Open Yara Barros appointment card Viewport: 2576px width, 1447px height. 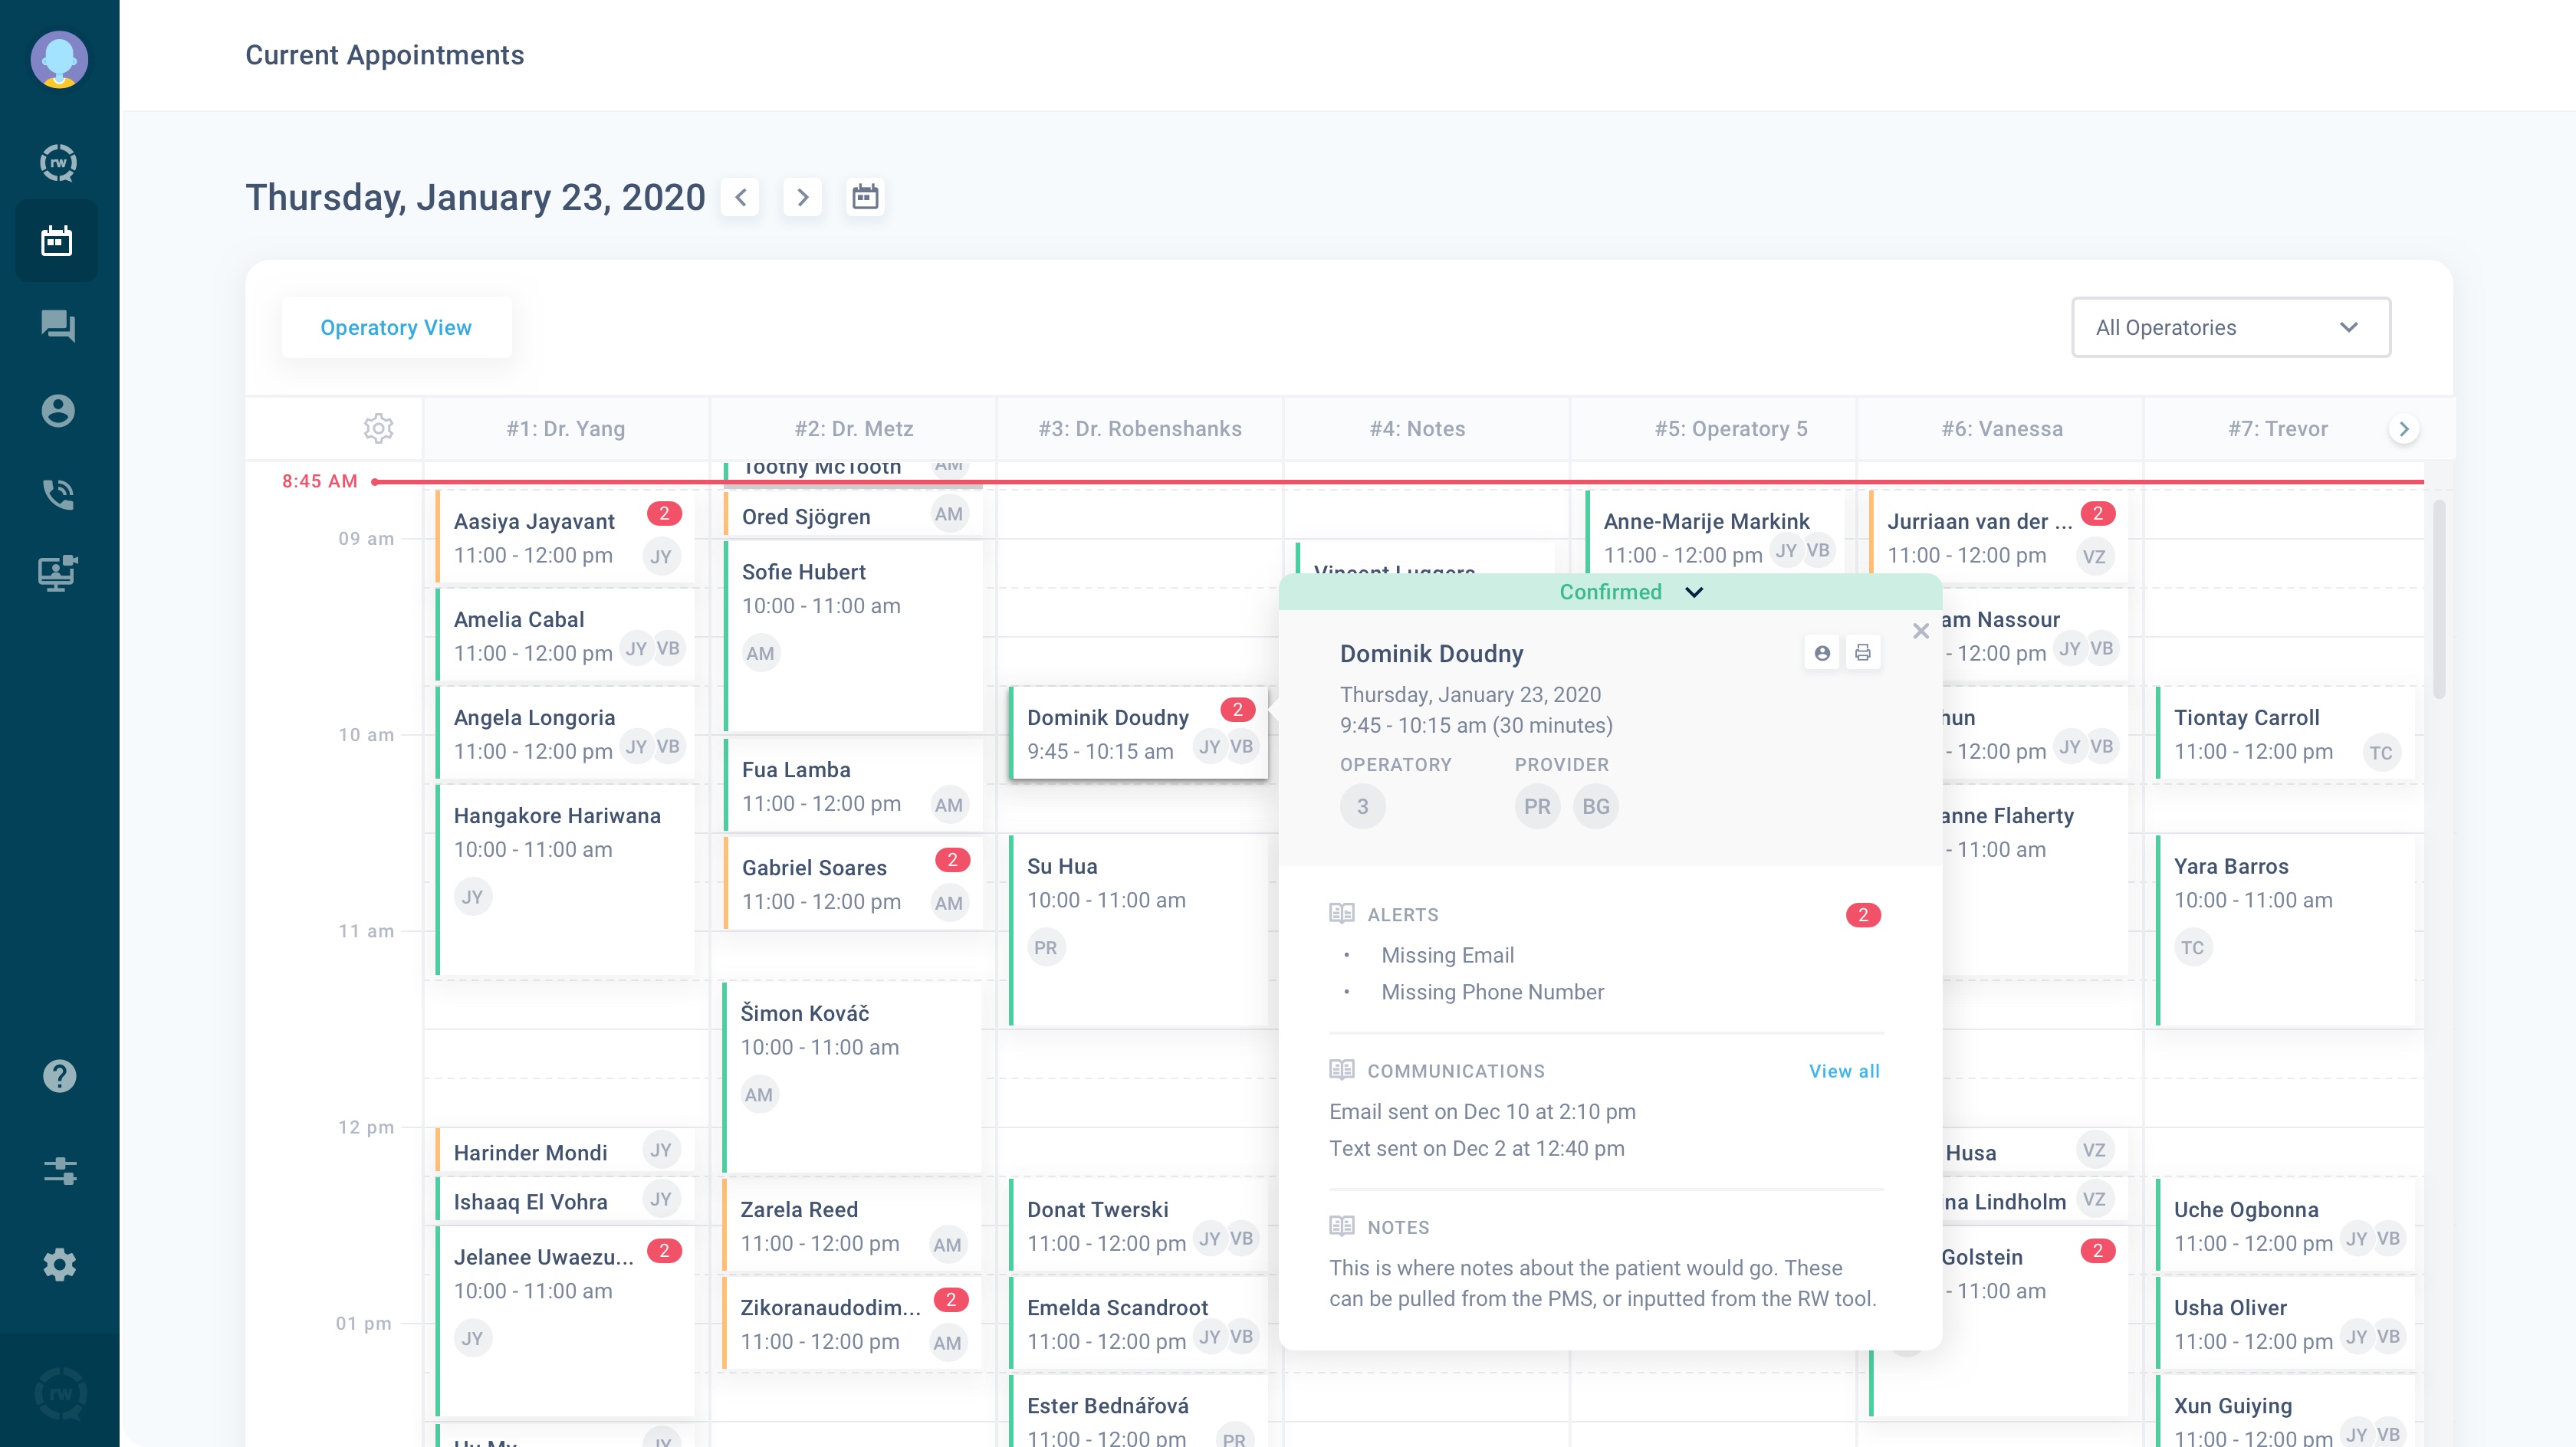click(x=2285, y=930)
